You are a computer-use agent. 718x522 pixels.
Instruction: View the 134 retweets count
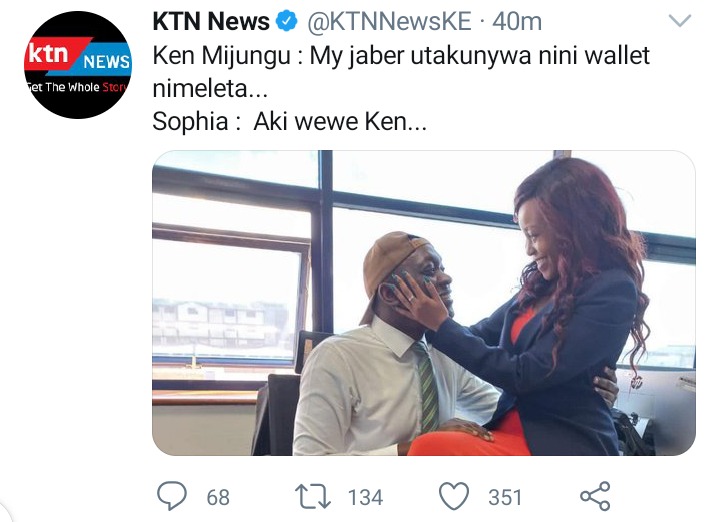(x=365, y=497)
